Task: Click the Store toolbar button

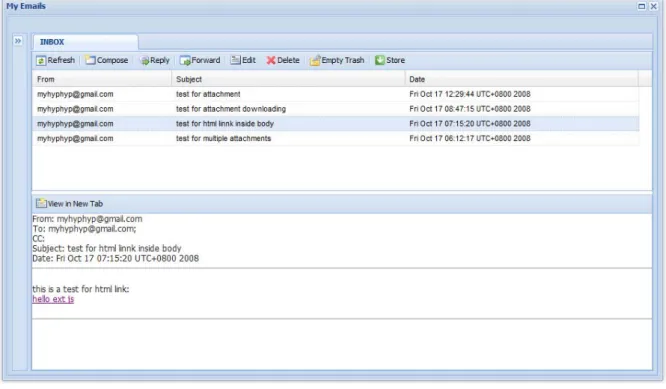Action: click(x=390, y=60)
